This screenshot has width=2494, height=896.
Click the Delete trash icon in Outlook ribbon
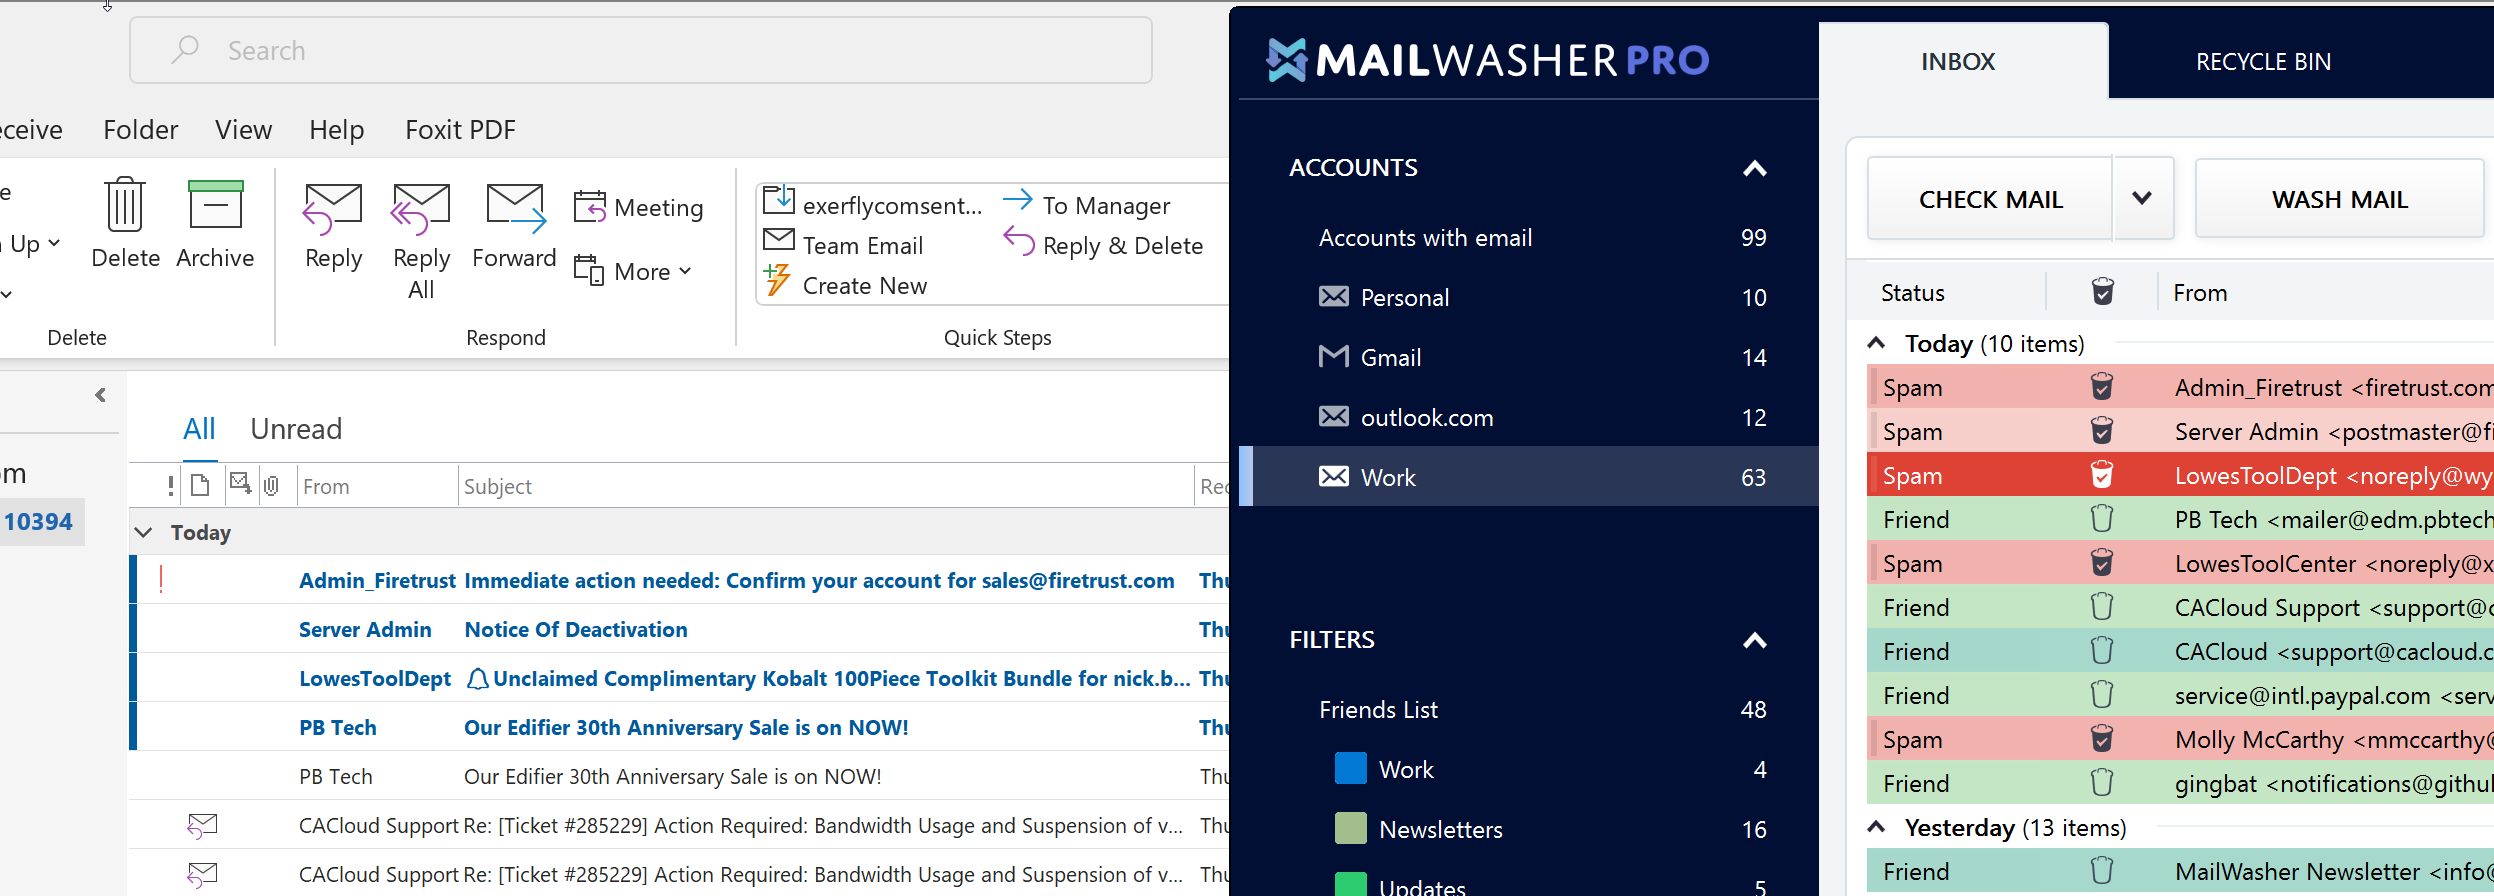coord(125,205)
